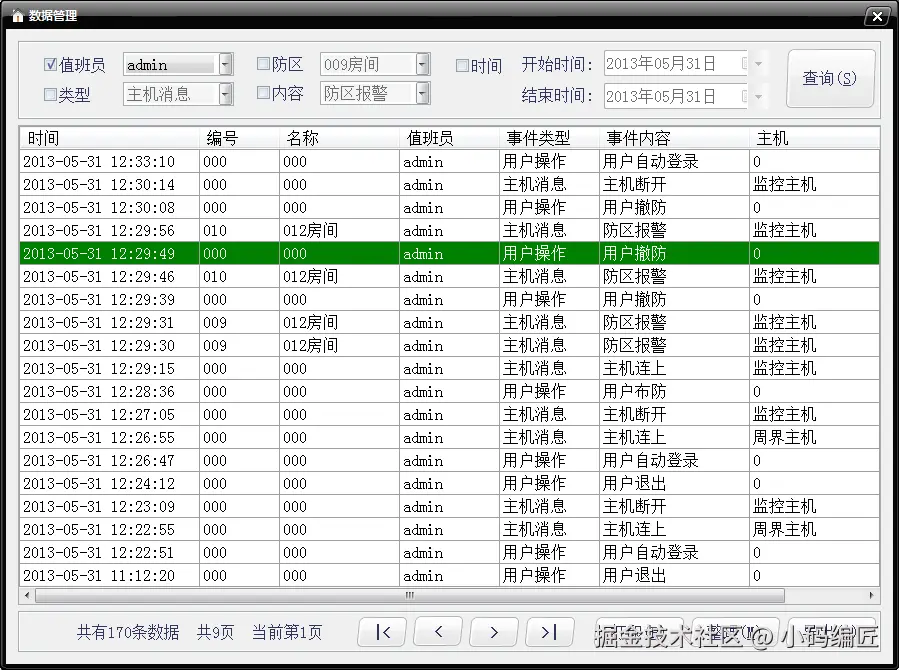
Task: Select the row at 2013-05-31 12:33:10
Action: click(450, 162)
